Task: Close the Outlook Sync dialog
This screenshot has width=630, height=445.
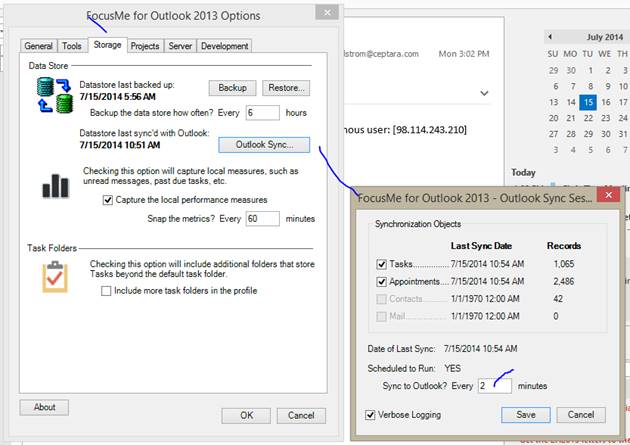Action: tap(608, 195)
